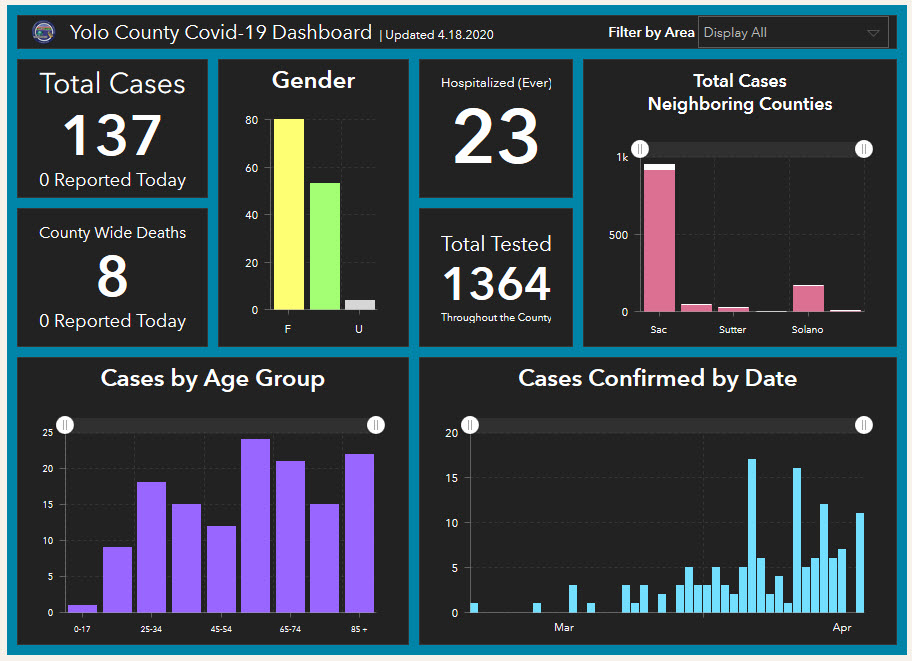
Task: Click left range handle of Cases by Age Group
Action: 65,425
